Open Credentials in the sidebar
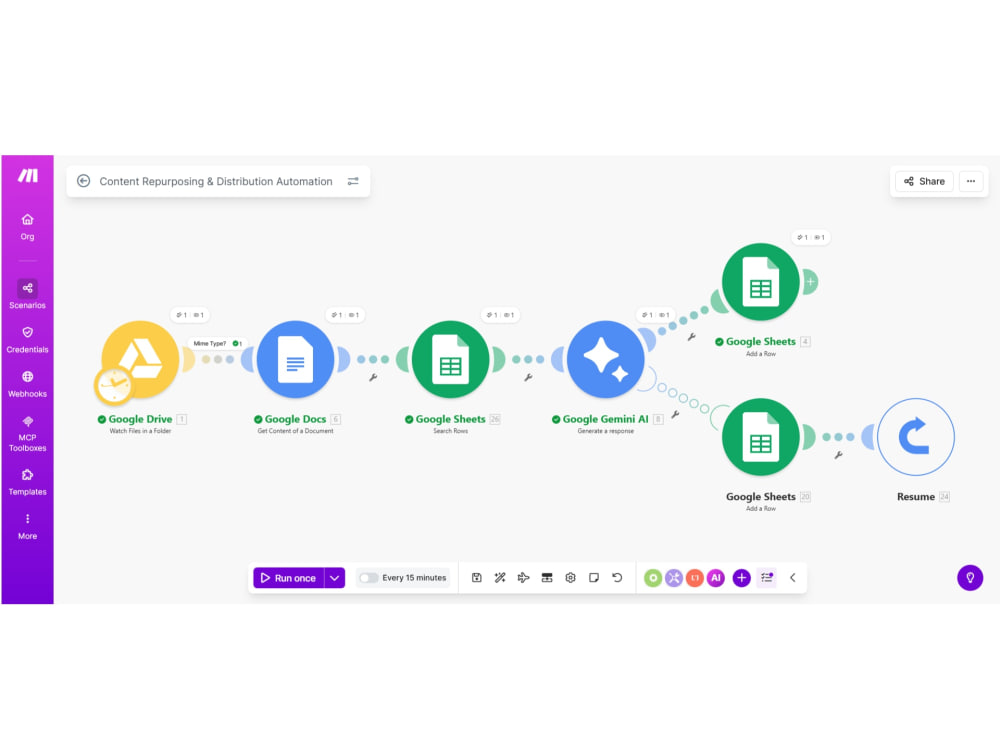 coord(27,340)
